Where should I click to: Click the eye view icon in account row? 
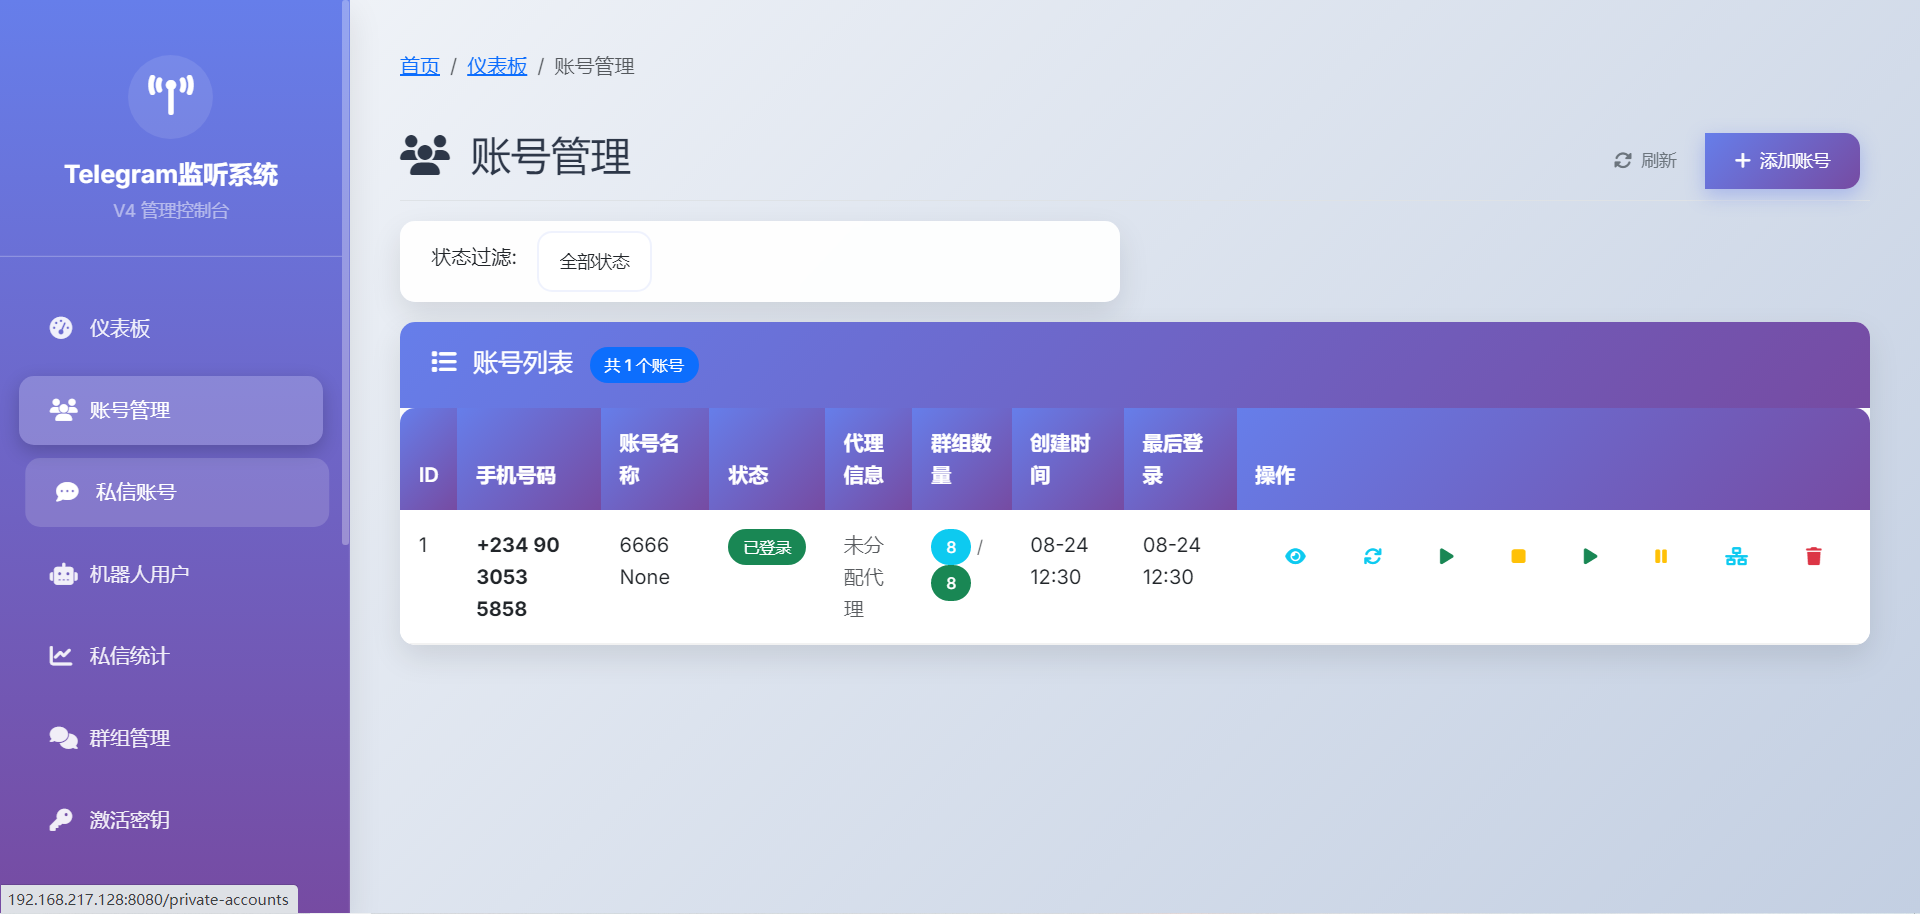tap(1295, 556)
